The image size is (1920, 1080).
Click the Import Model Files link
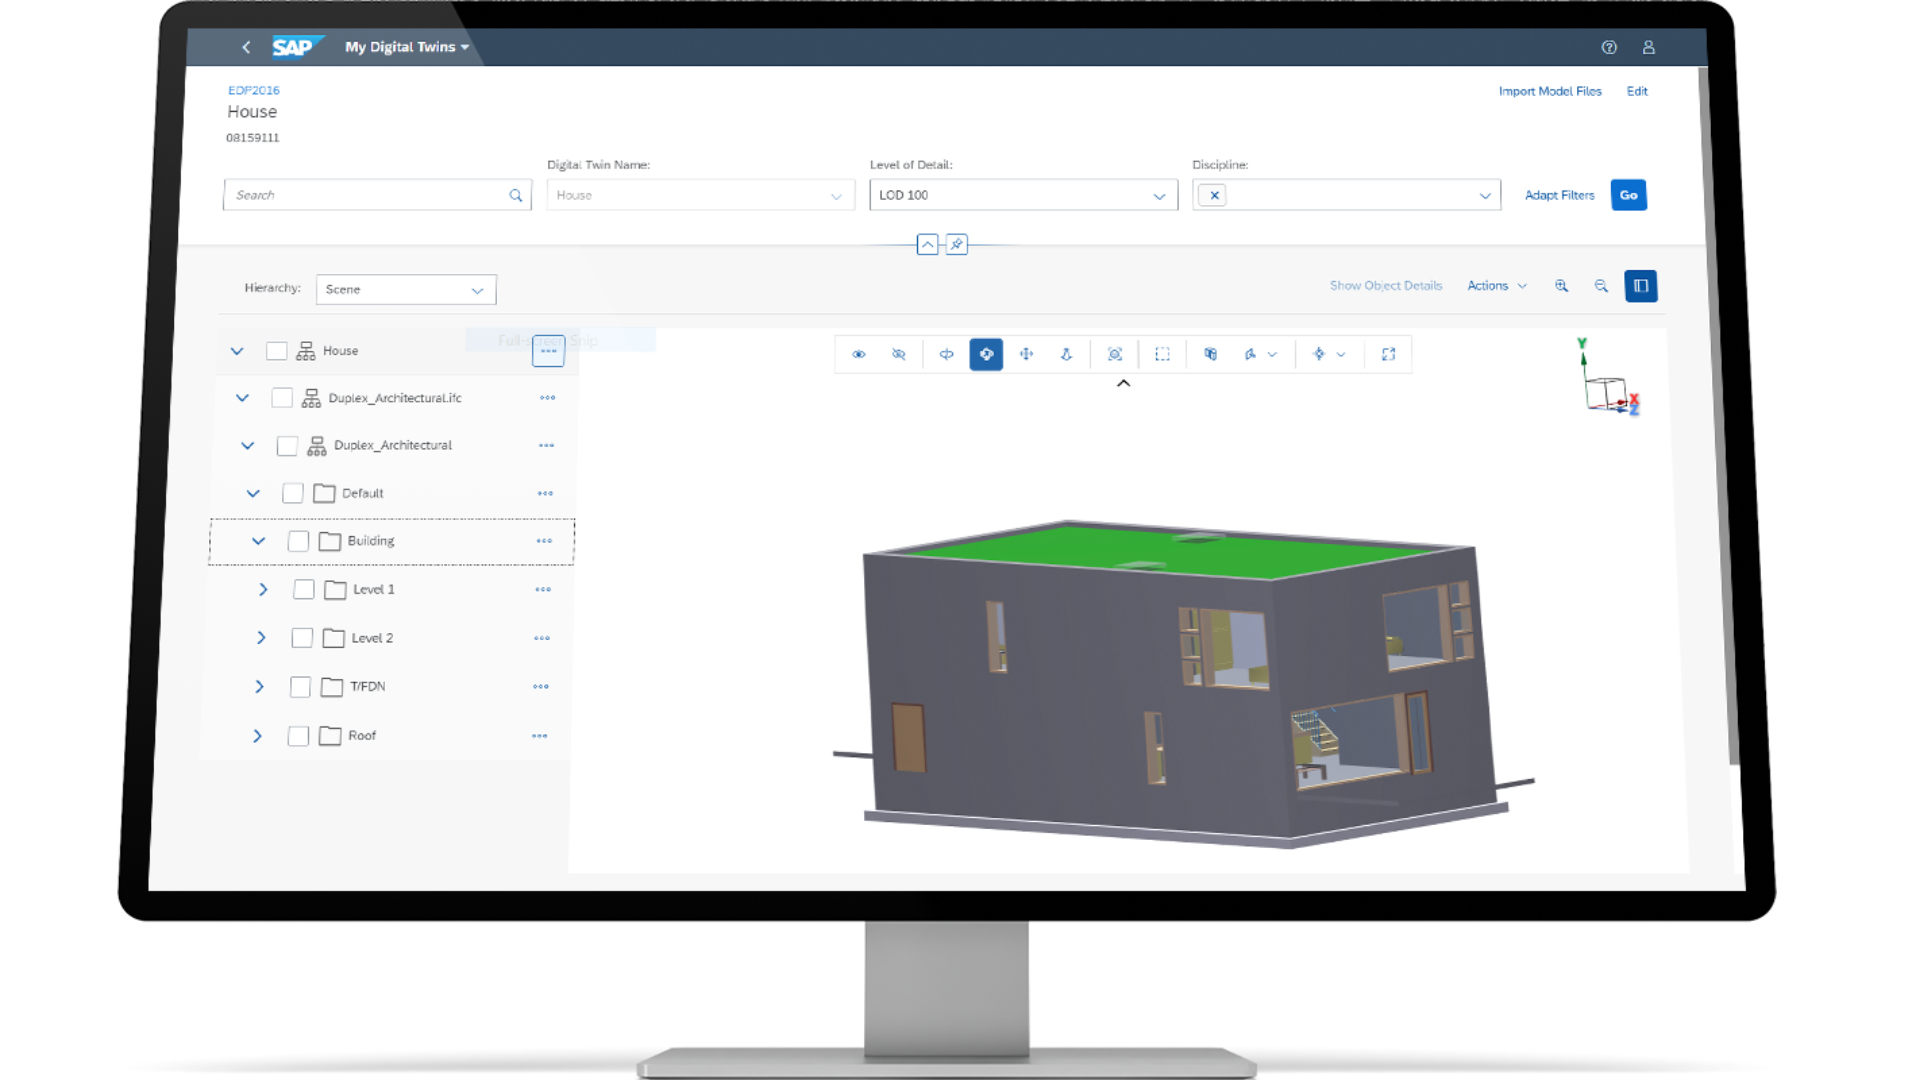[1549, 91]
